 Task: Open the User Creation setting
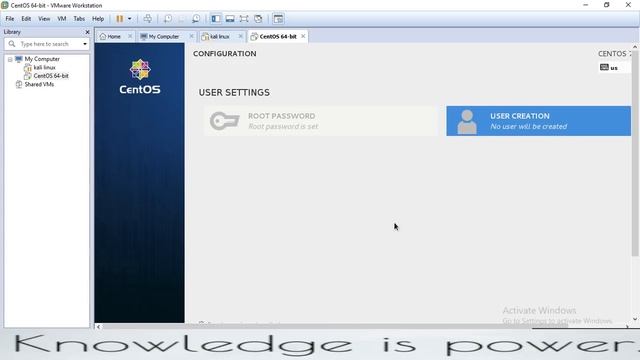coord(538,121)
